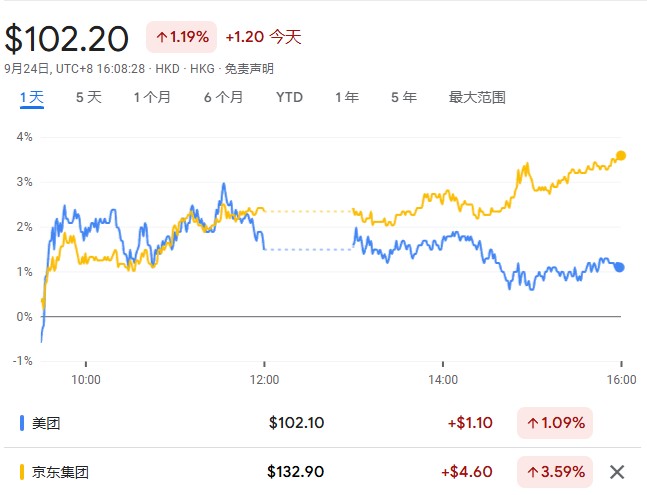Show the 1年 chart range
Image resolution: width=647 pixels, height=495 pixels.
tap(347, 97)
